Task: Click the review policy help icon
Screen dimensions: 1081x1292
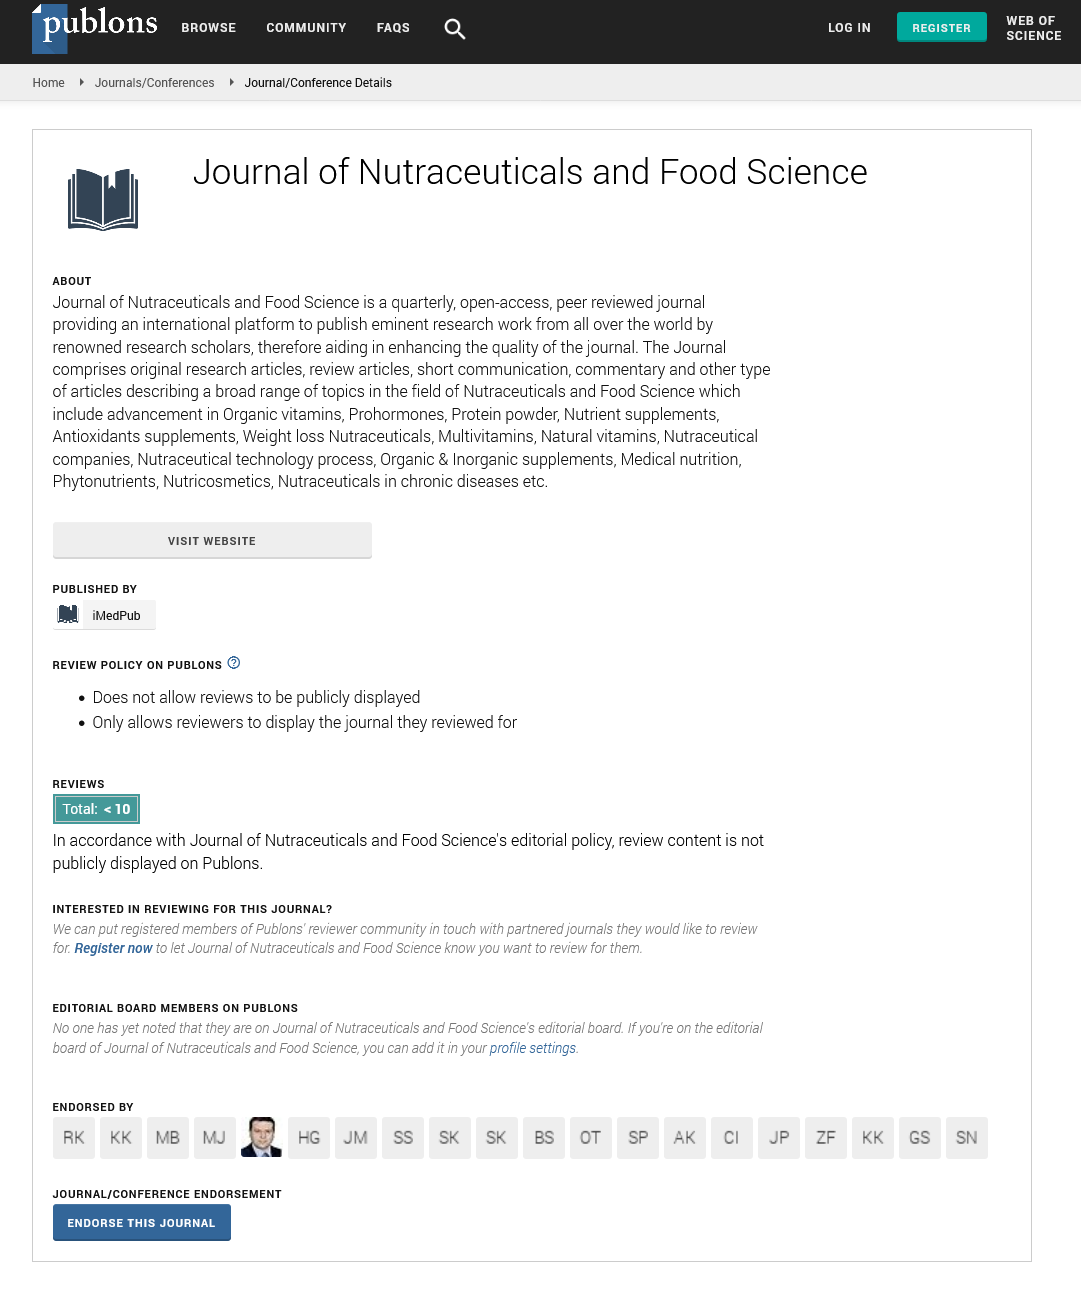Action: (x=234, y=663)
